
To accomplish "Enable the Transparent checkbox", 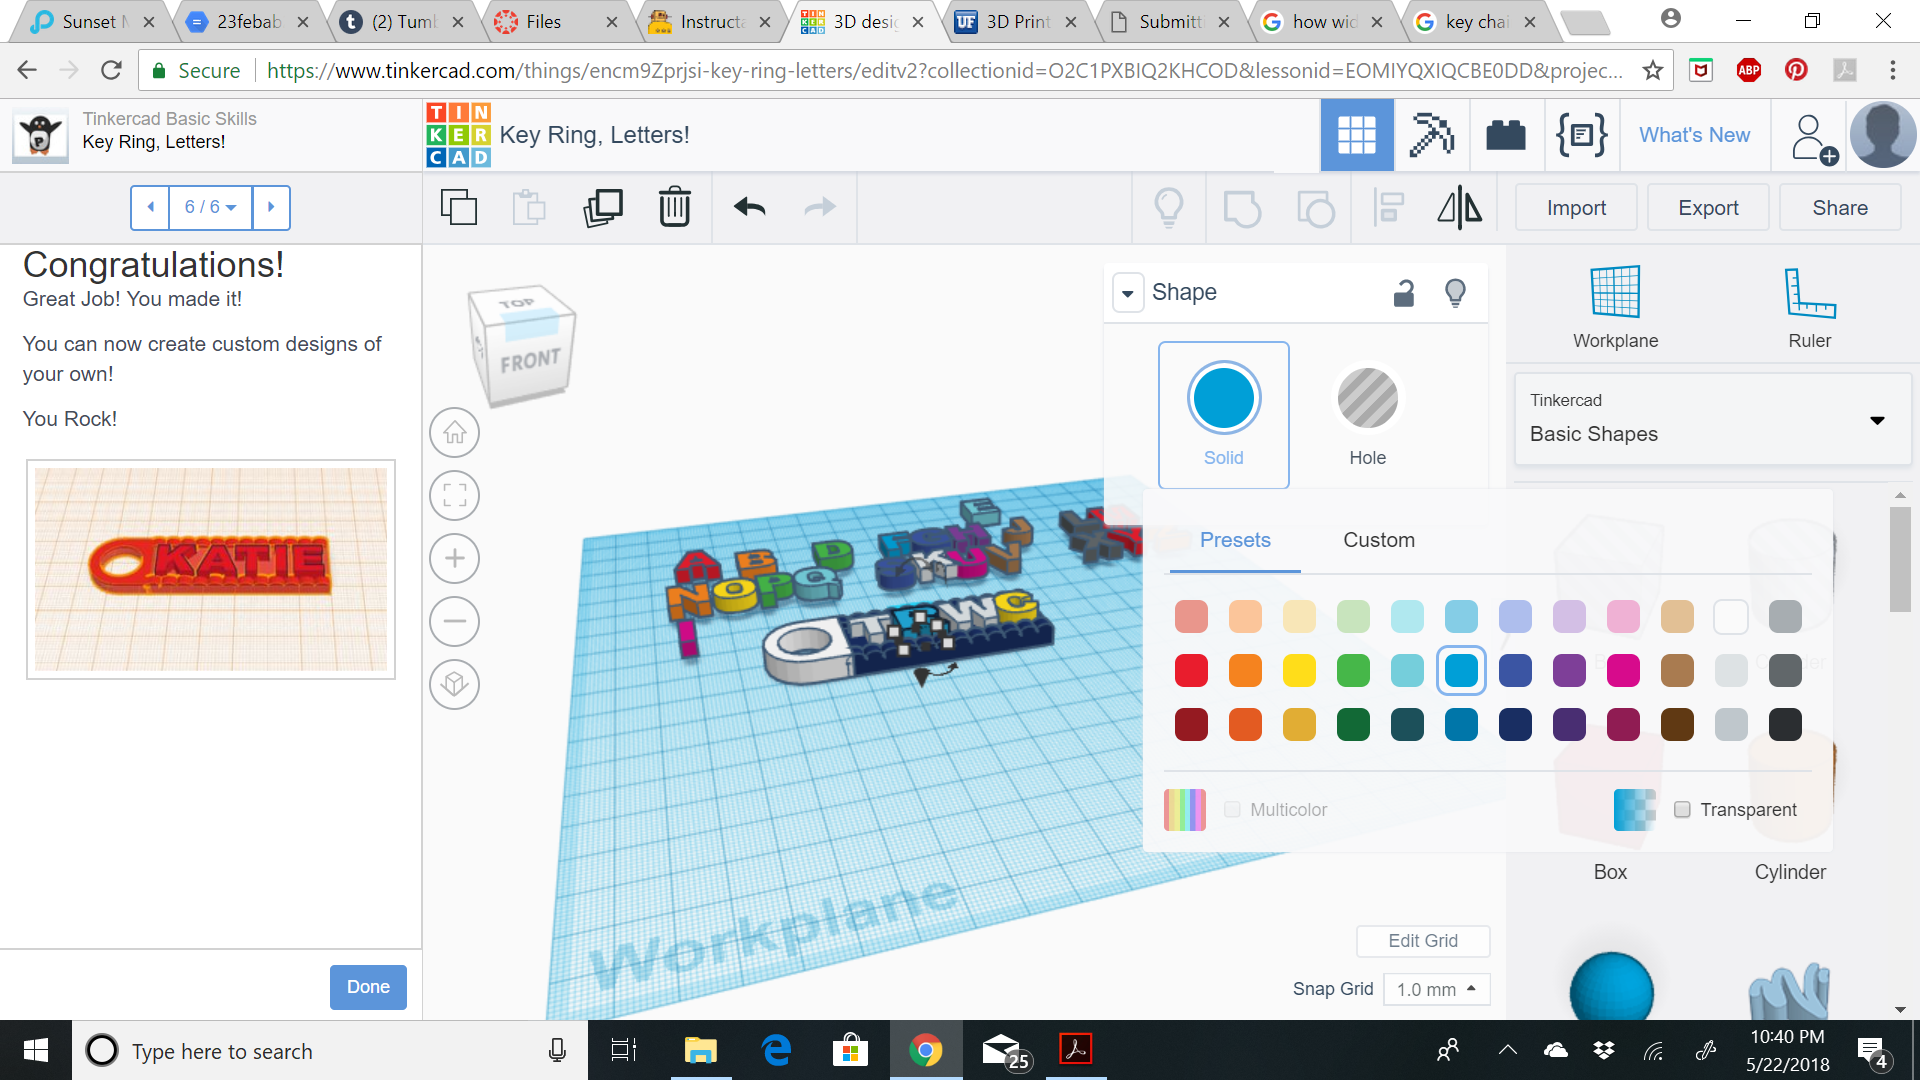I will [1683, 810].
